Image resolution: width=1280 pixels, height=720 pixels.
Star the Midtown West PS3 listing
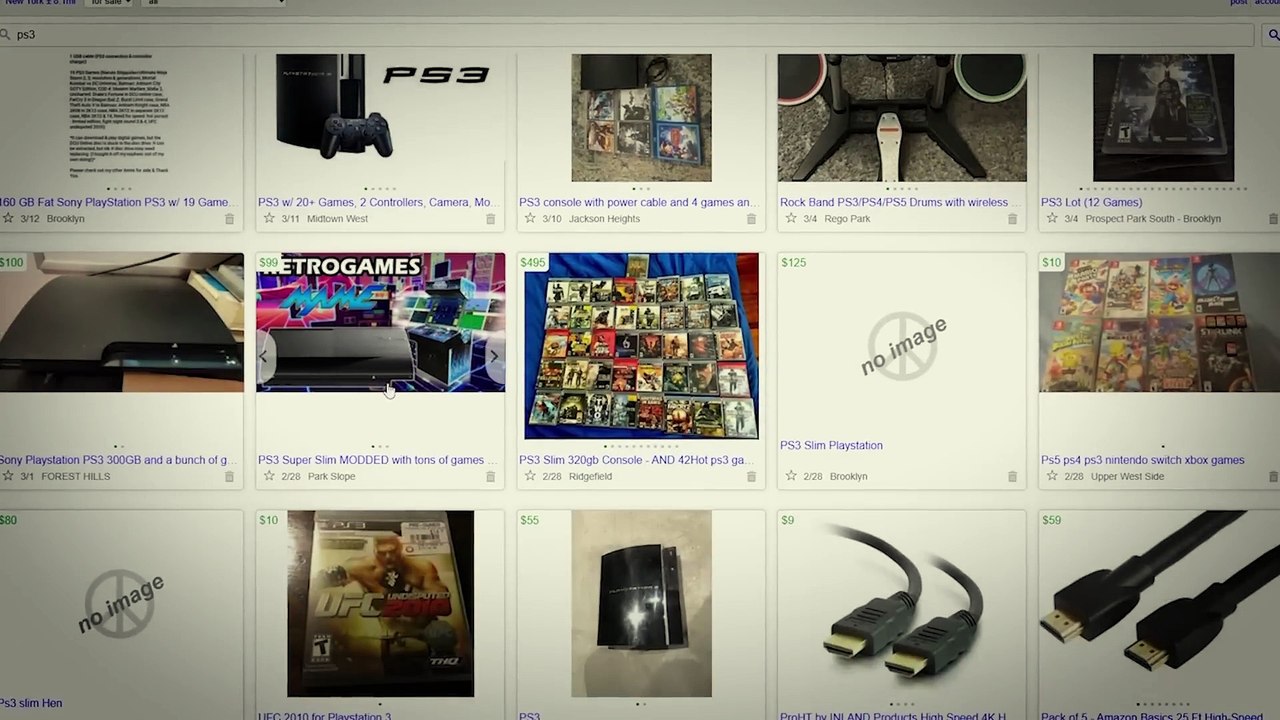point(269,218)
